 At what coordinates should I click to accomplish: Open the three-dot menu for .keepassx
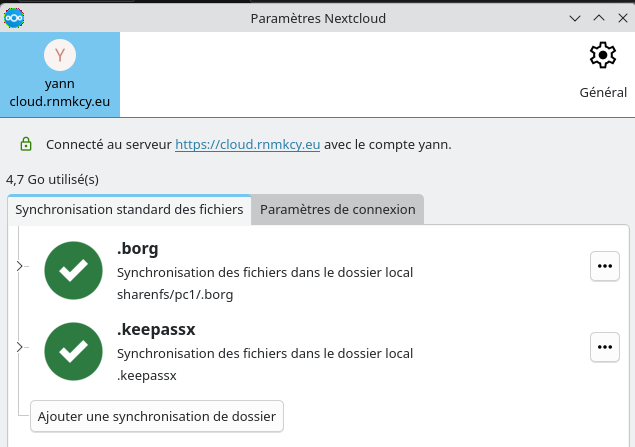tap(603, 347)
